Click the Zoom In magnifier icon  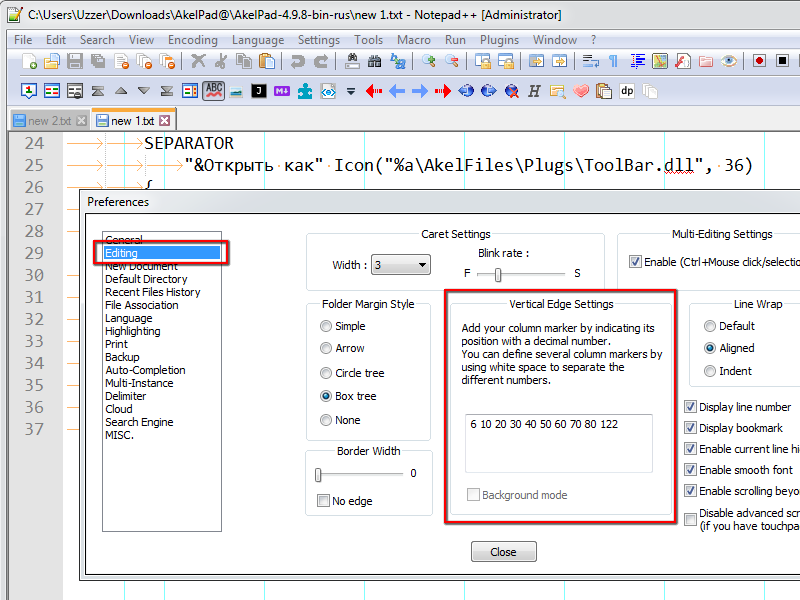429,61
